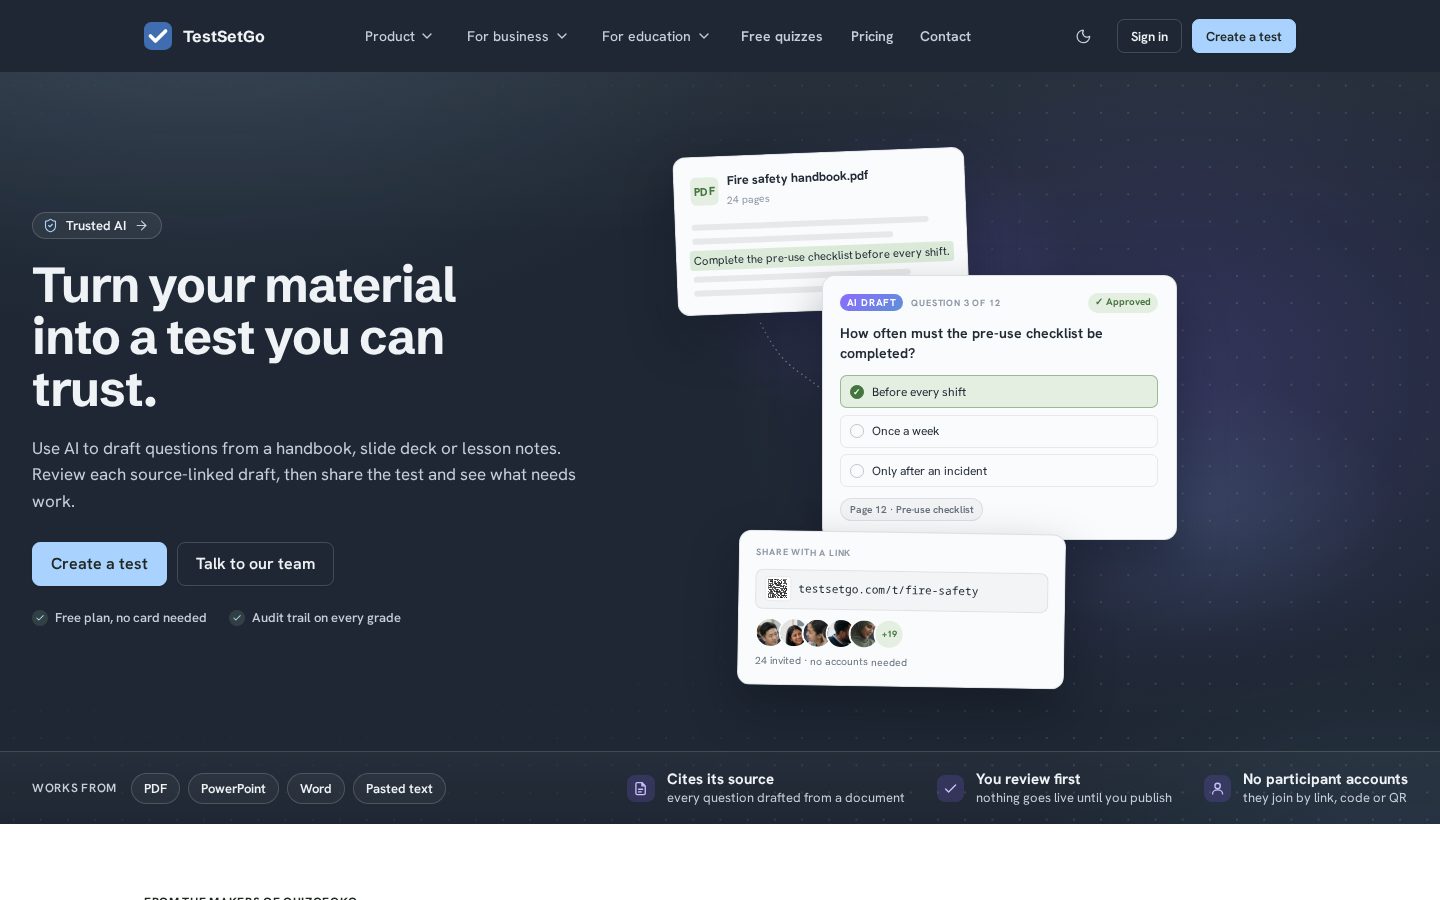1440x900 pixels.
Task: Expand the For business dropdown menu
Action: pyautogui.click(x=517, y=36)
